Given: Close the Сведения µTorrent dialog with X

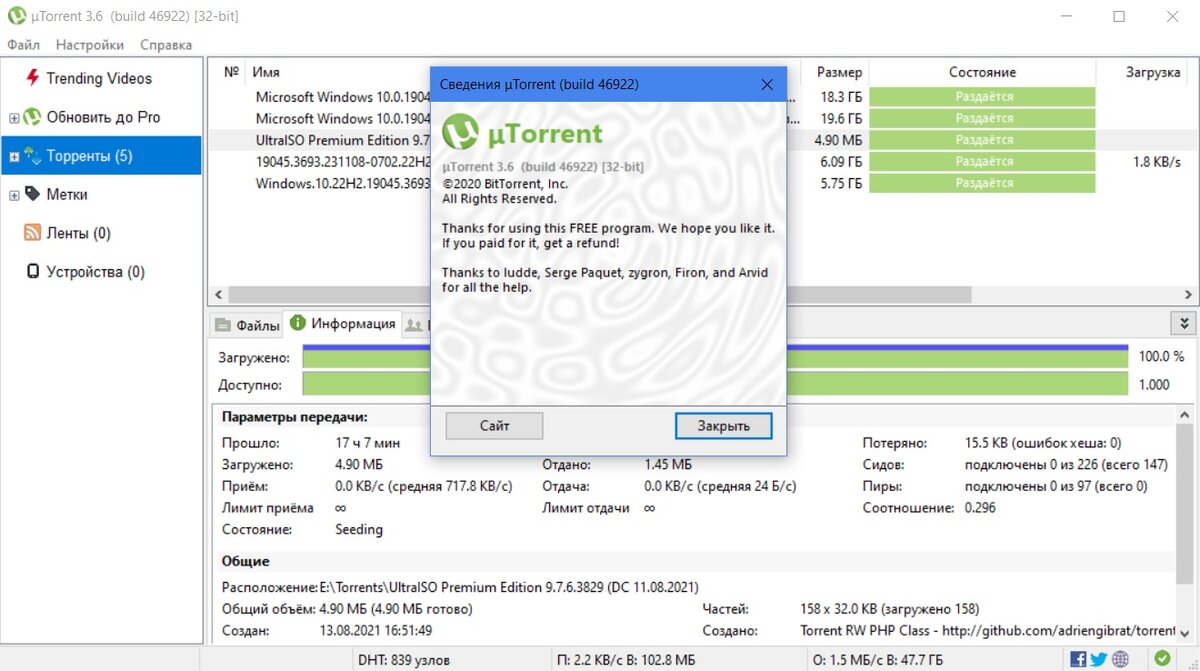Looking at the screenshot, I should click(767, 84).
